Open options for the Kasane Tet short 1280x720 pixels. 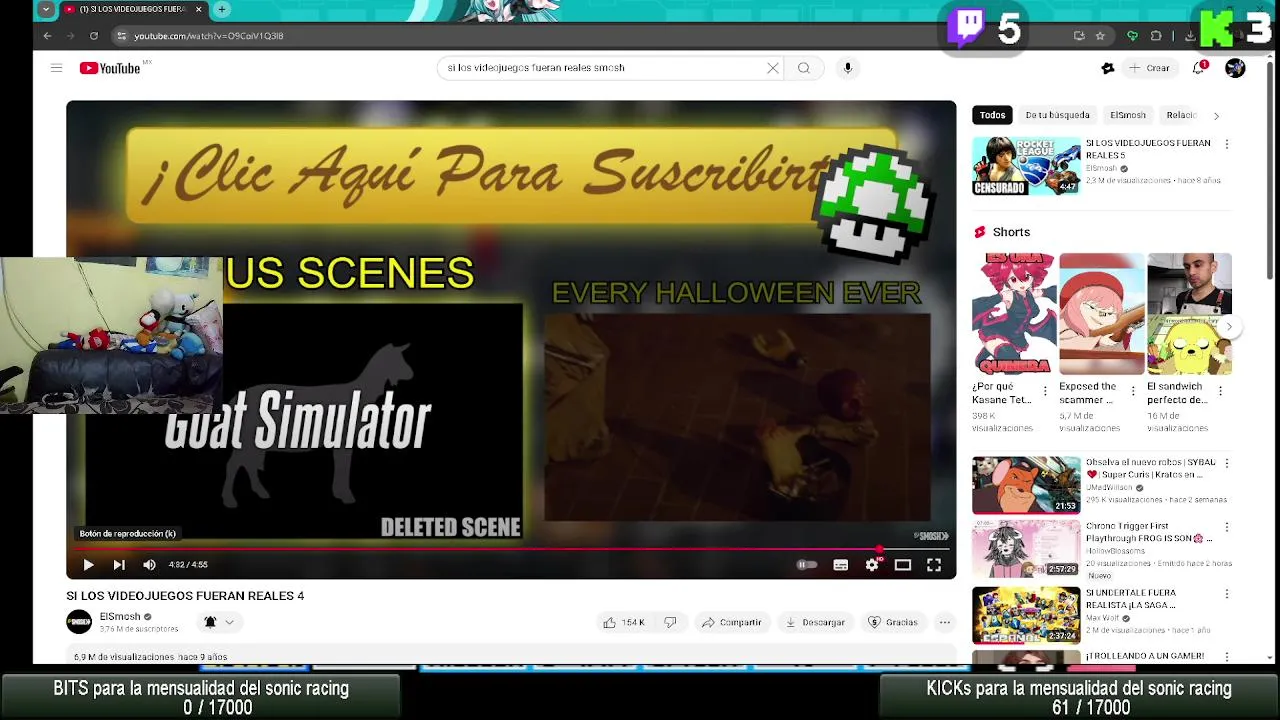coord(1046,391)
